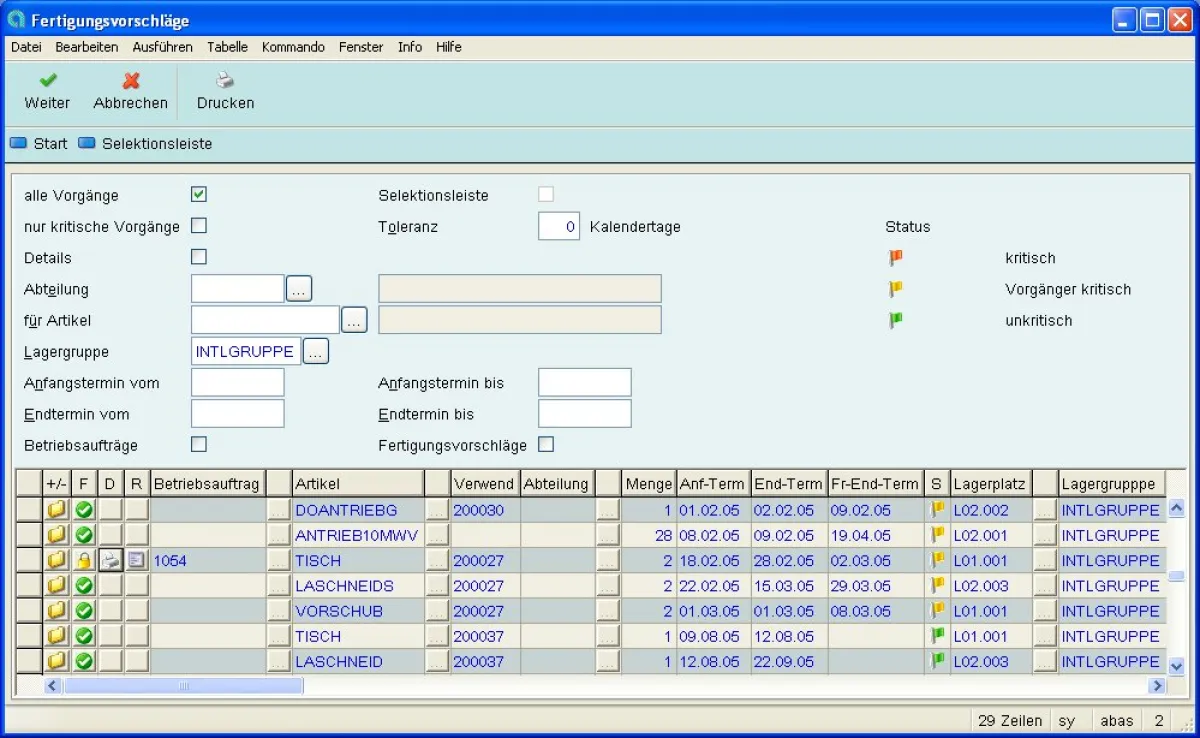Tick the Fertigungsvorschläge checkbox
The height and width of the screenshot is (738, 1200).
pyautogui.click(x=546, y=444)
